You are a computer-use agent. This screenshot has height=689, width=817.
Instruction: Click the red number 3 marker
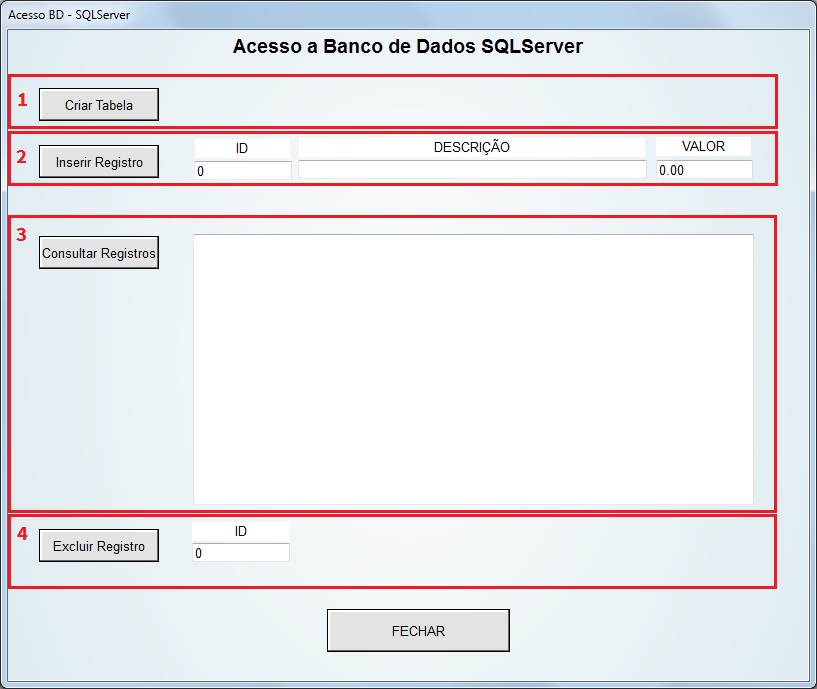click(21, 235)
